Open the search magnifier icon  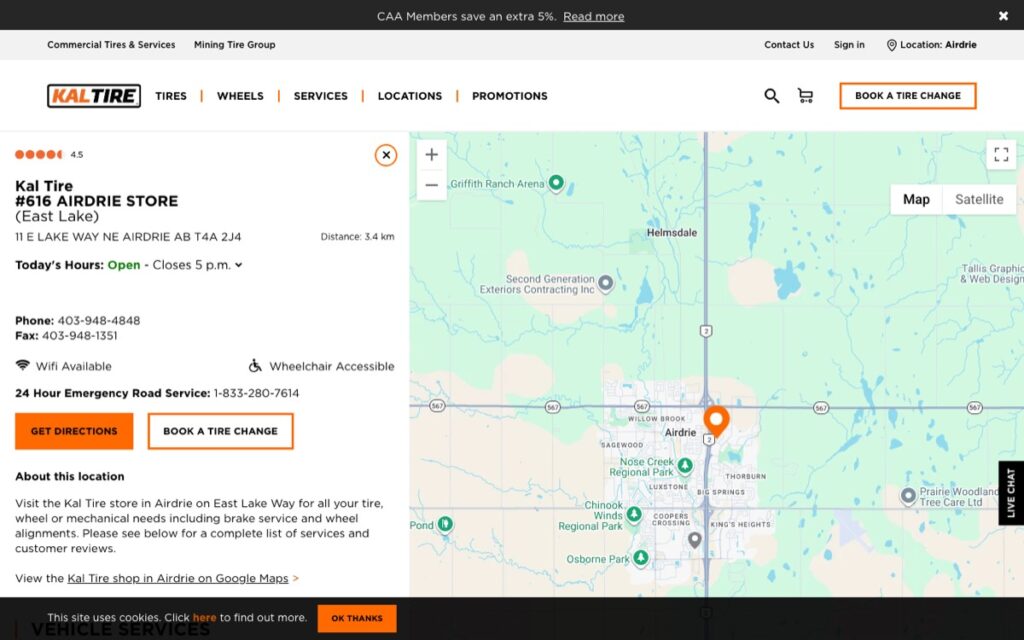pyautogui.click(x=771, y=96)
